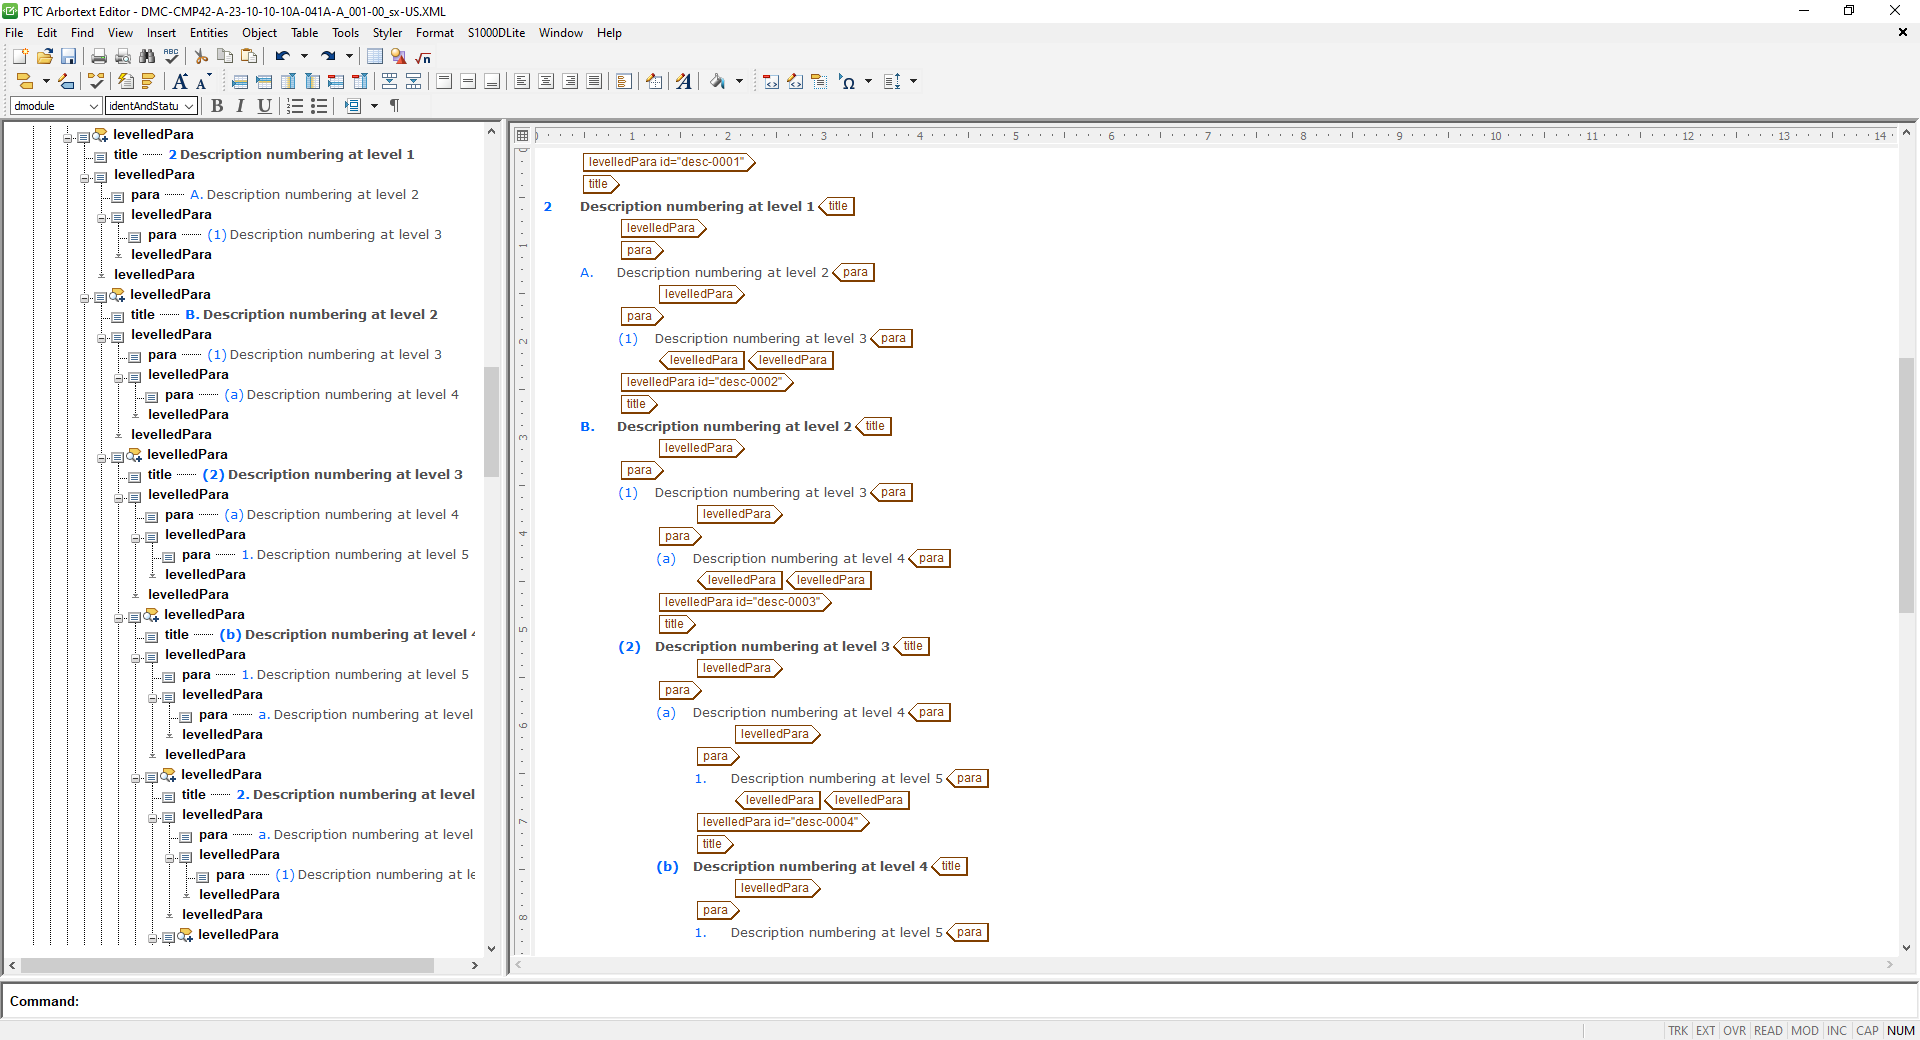This screenshot has height=1040, width=1920.
Task: Open a file with the Open folder icon
Action: (45, 57)
